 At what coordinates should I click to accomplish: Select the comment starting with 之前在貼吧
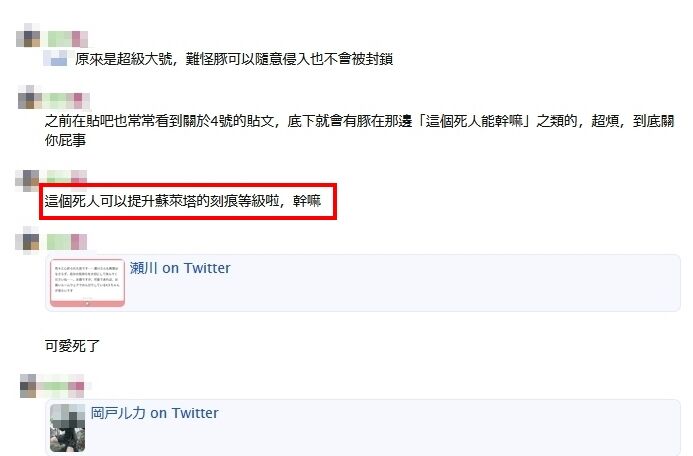tap(359, 130)
